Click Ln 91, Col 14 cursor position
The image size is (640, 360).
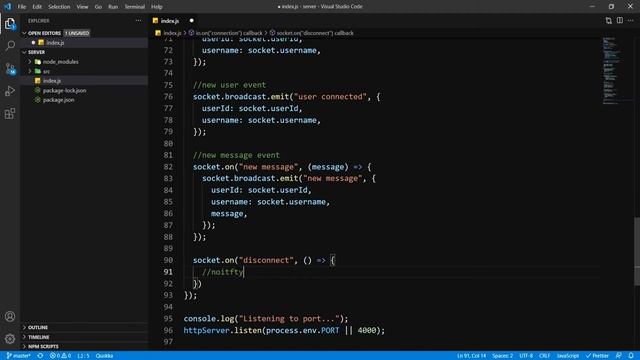471,356
